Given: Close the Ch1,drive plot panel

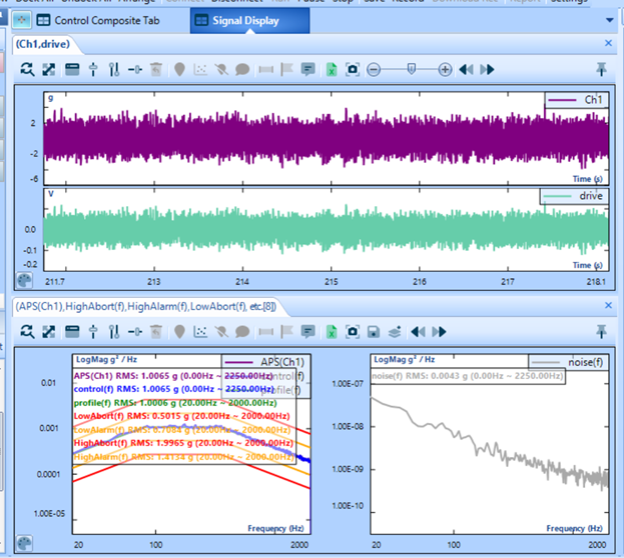Looking at the screenshot, I should click(x=609, y=44).
